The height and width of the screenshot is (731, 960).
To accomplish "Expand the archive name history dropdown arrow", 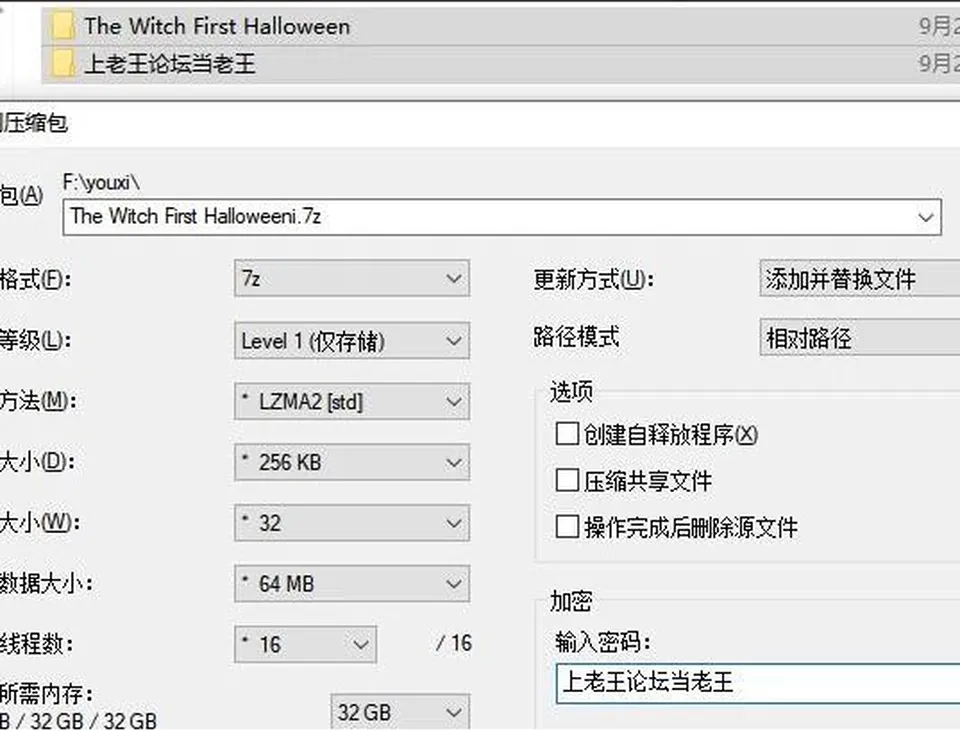I will pyautogui.click(x=925, y=217).
